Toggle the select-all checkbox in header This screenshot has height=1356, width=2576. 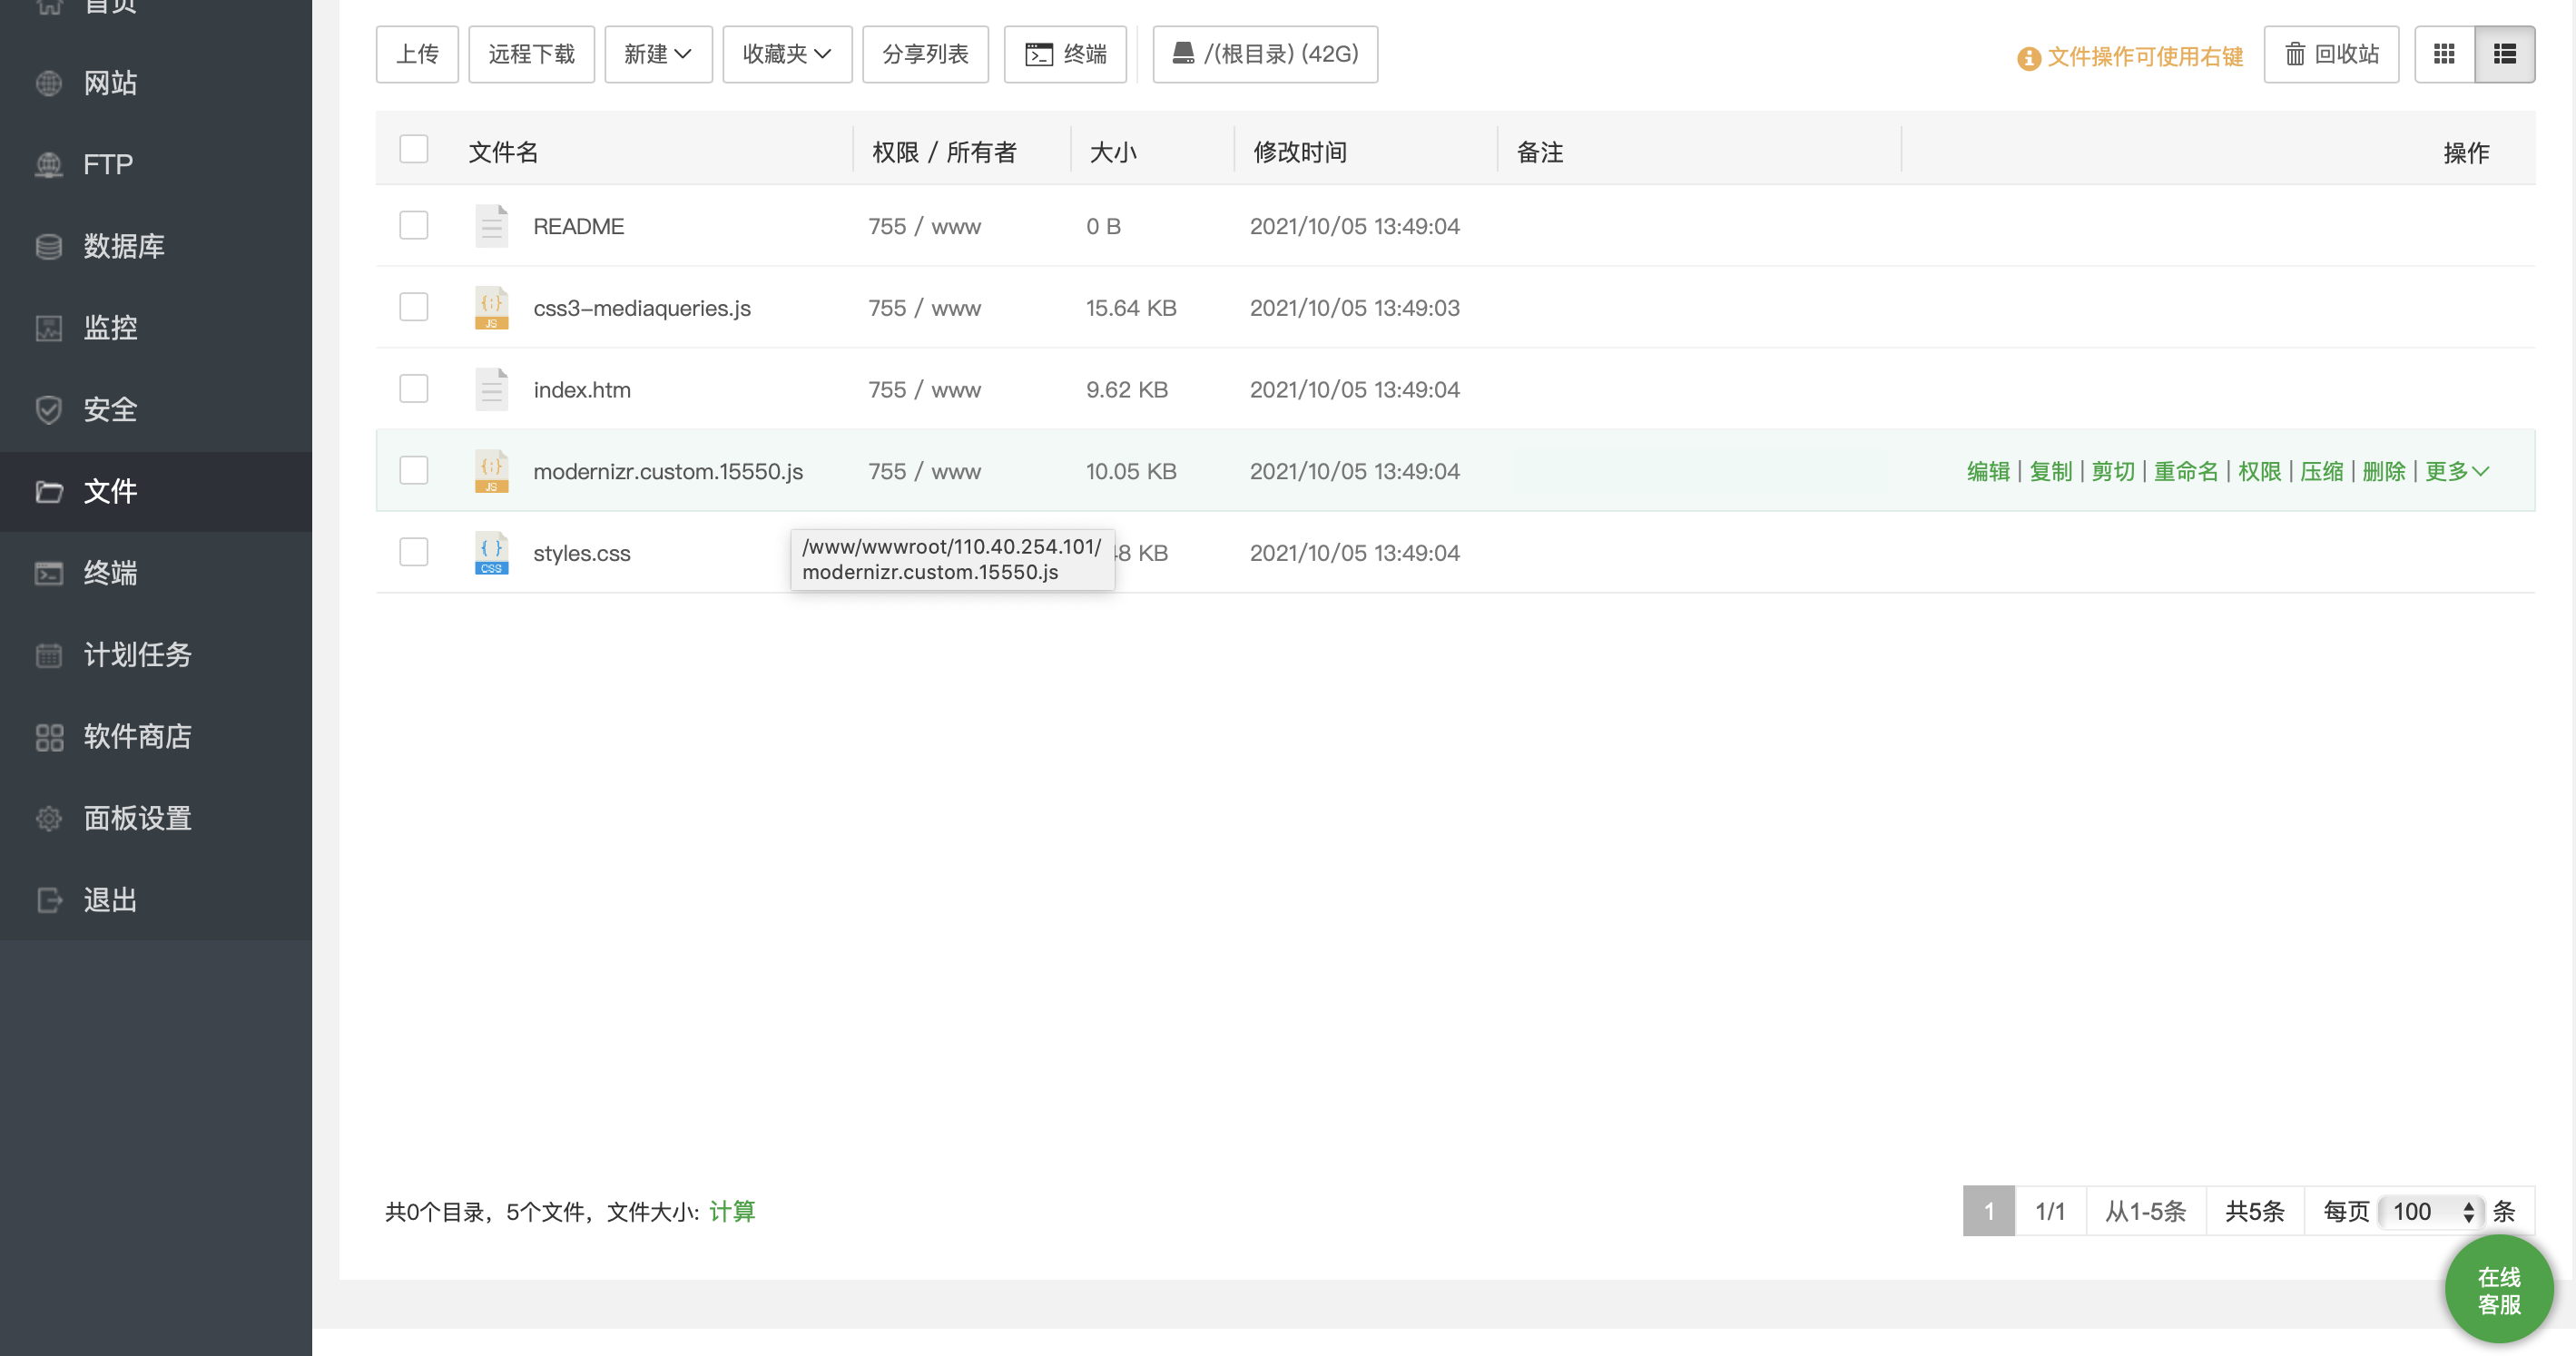413,149
